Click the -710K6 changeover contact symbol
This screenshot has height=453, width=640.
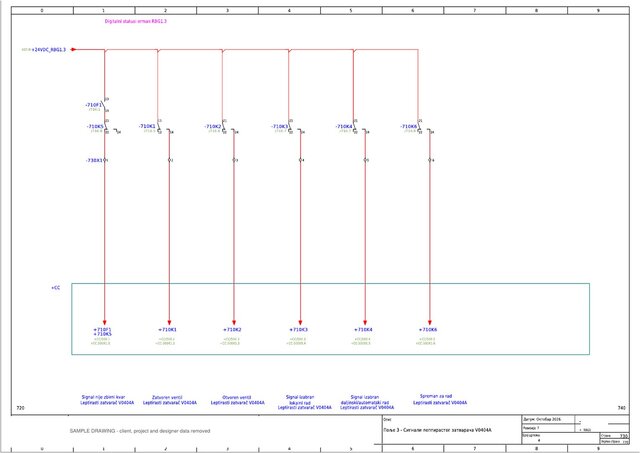click(x=426, y=127)
